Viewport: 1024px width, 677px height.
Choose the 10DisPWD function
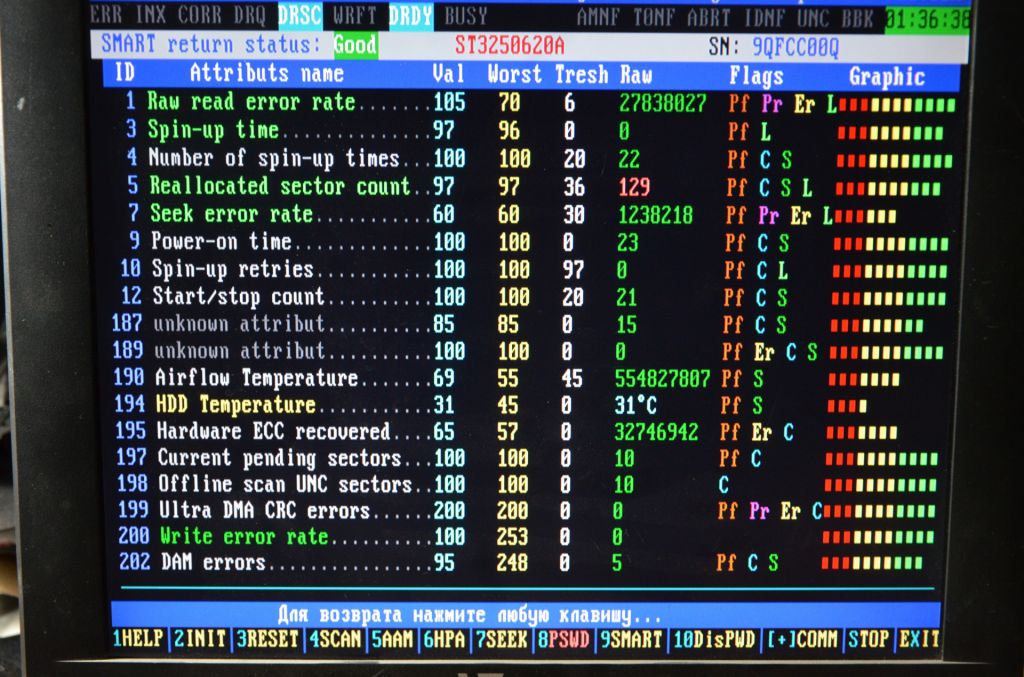713,639
